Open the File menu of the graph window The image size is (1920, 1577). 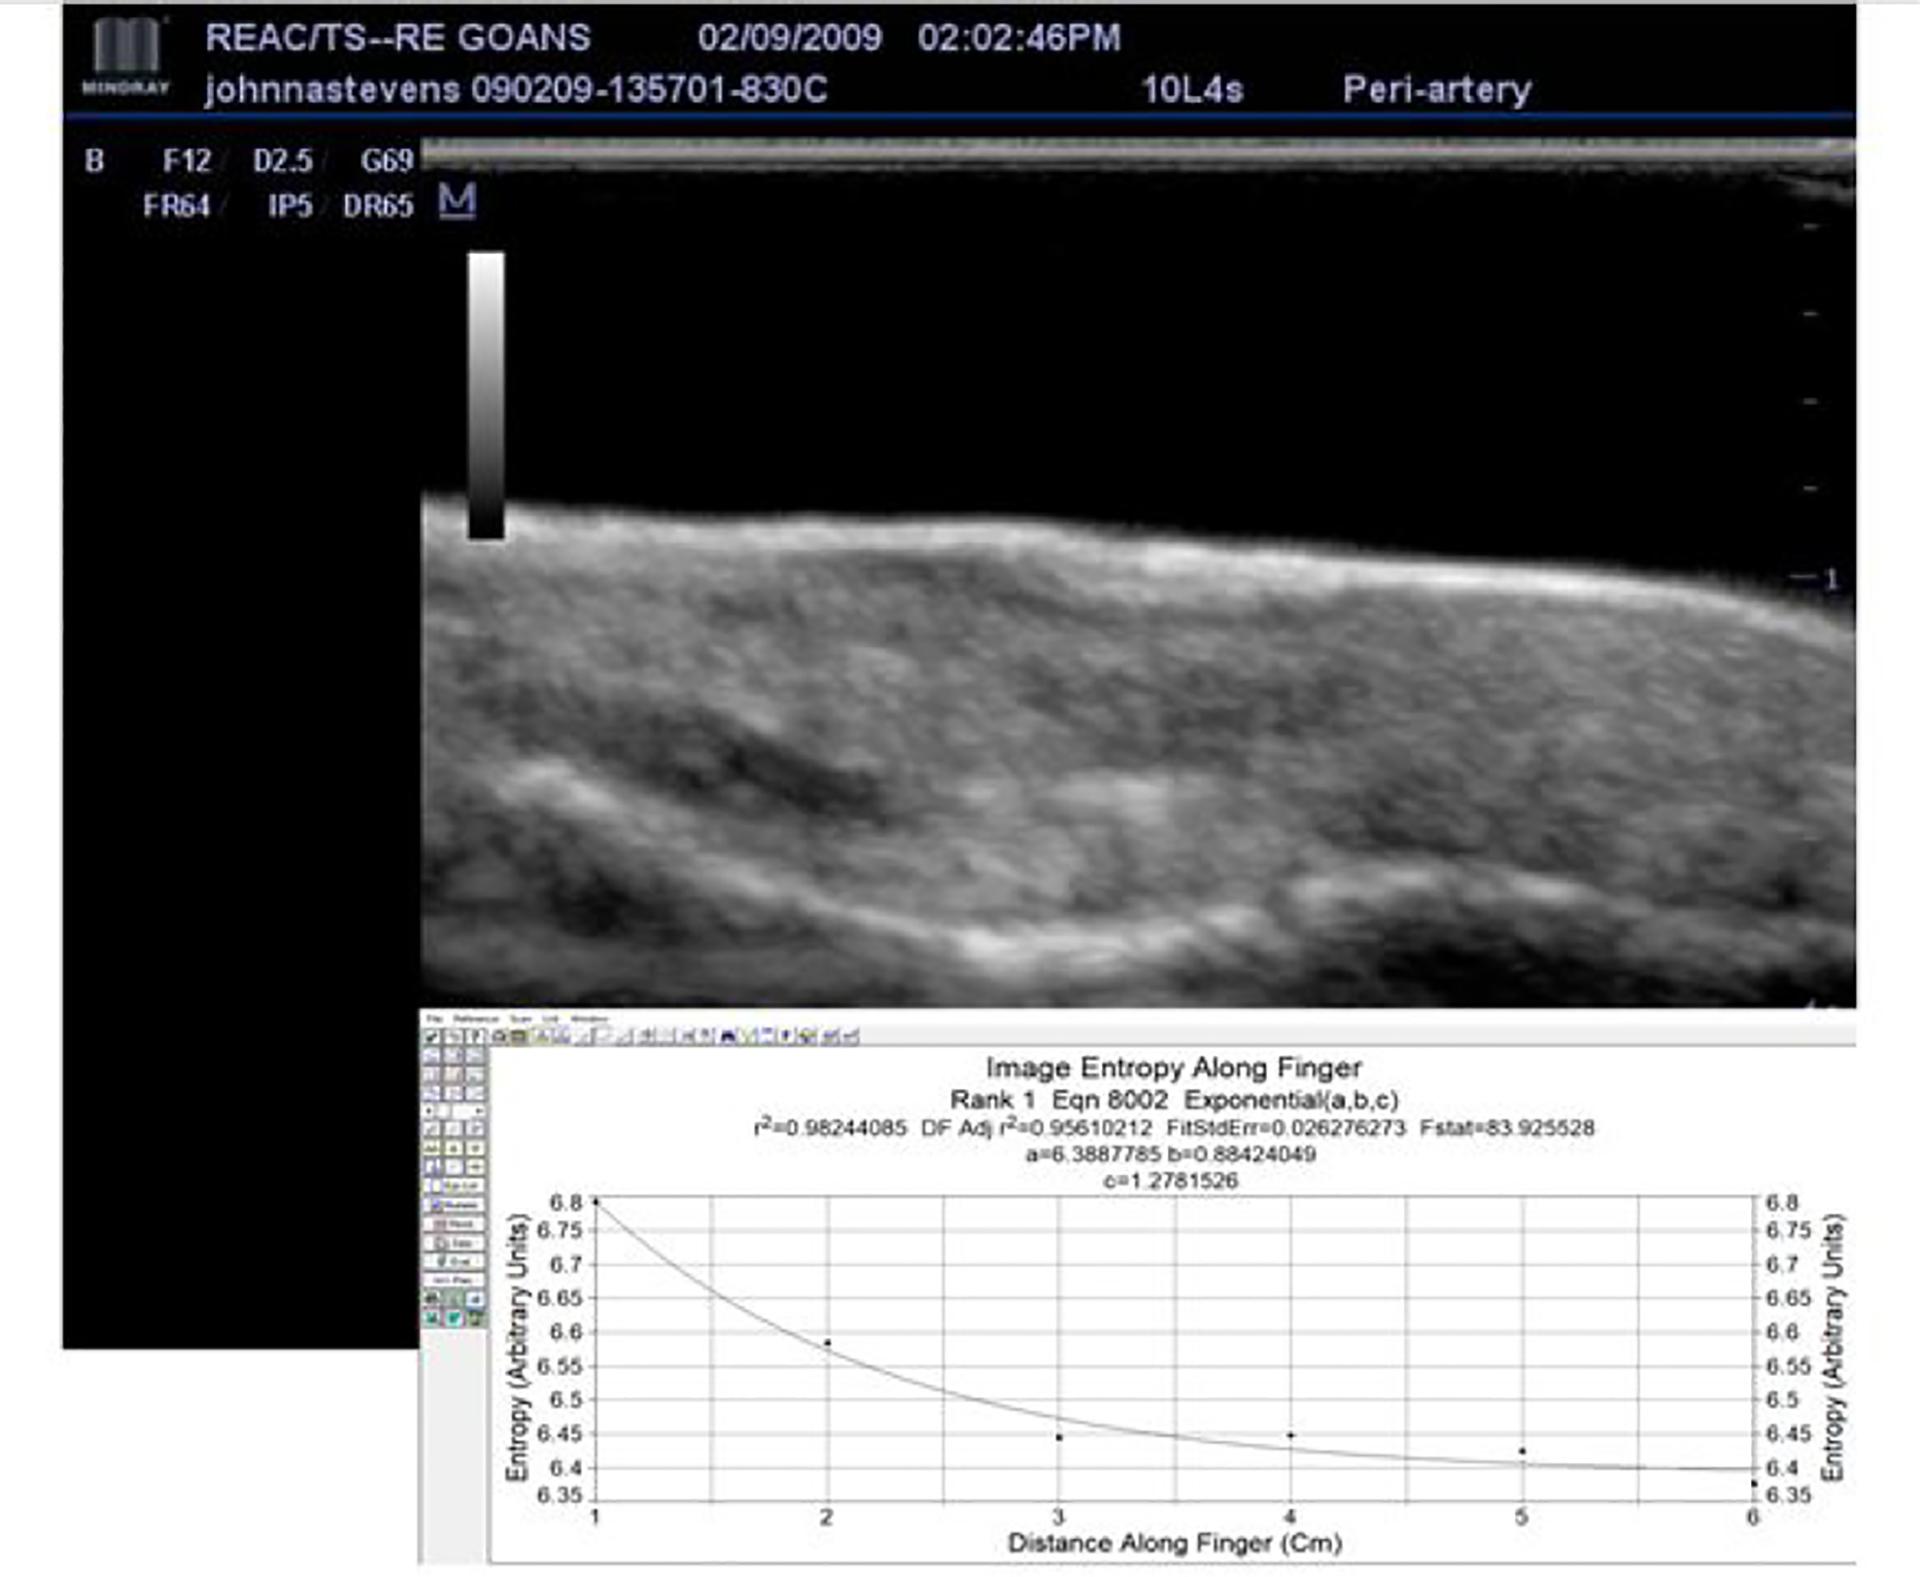click(x=435, y=1019)
